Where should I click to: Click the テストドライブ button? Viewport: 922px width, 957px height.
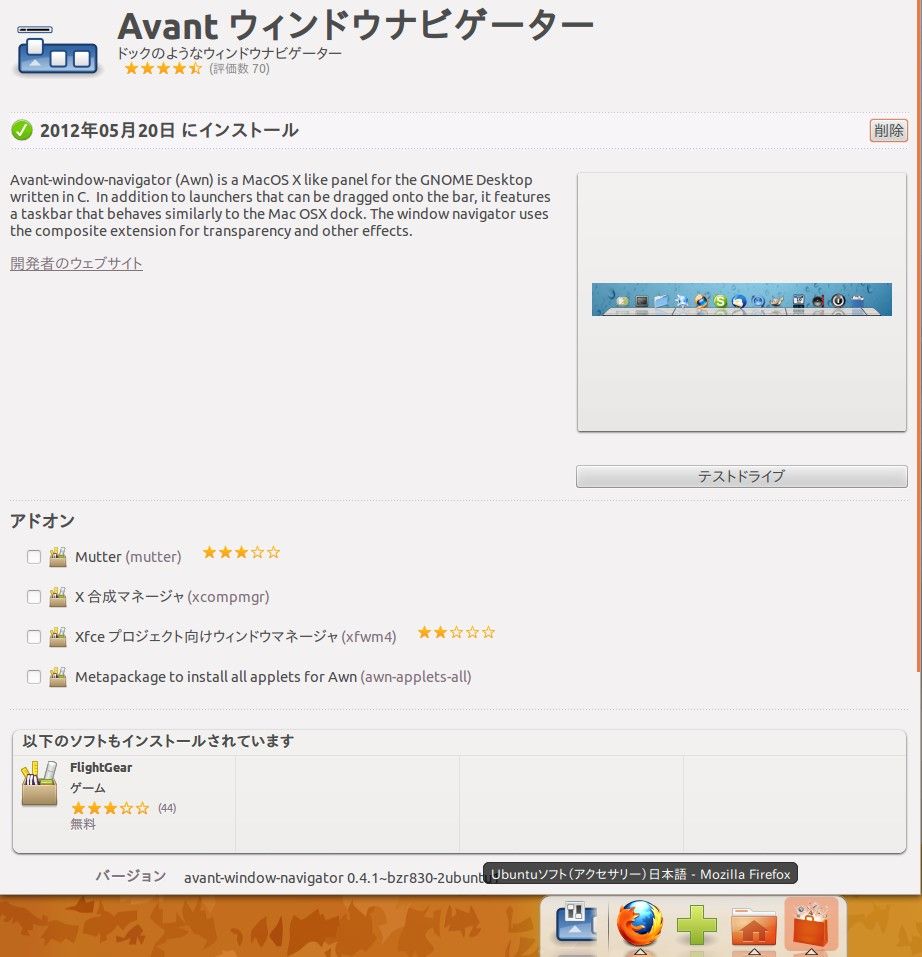[x=741, y=476]
